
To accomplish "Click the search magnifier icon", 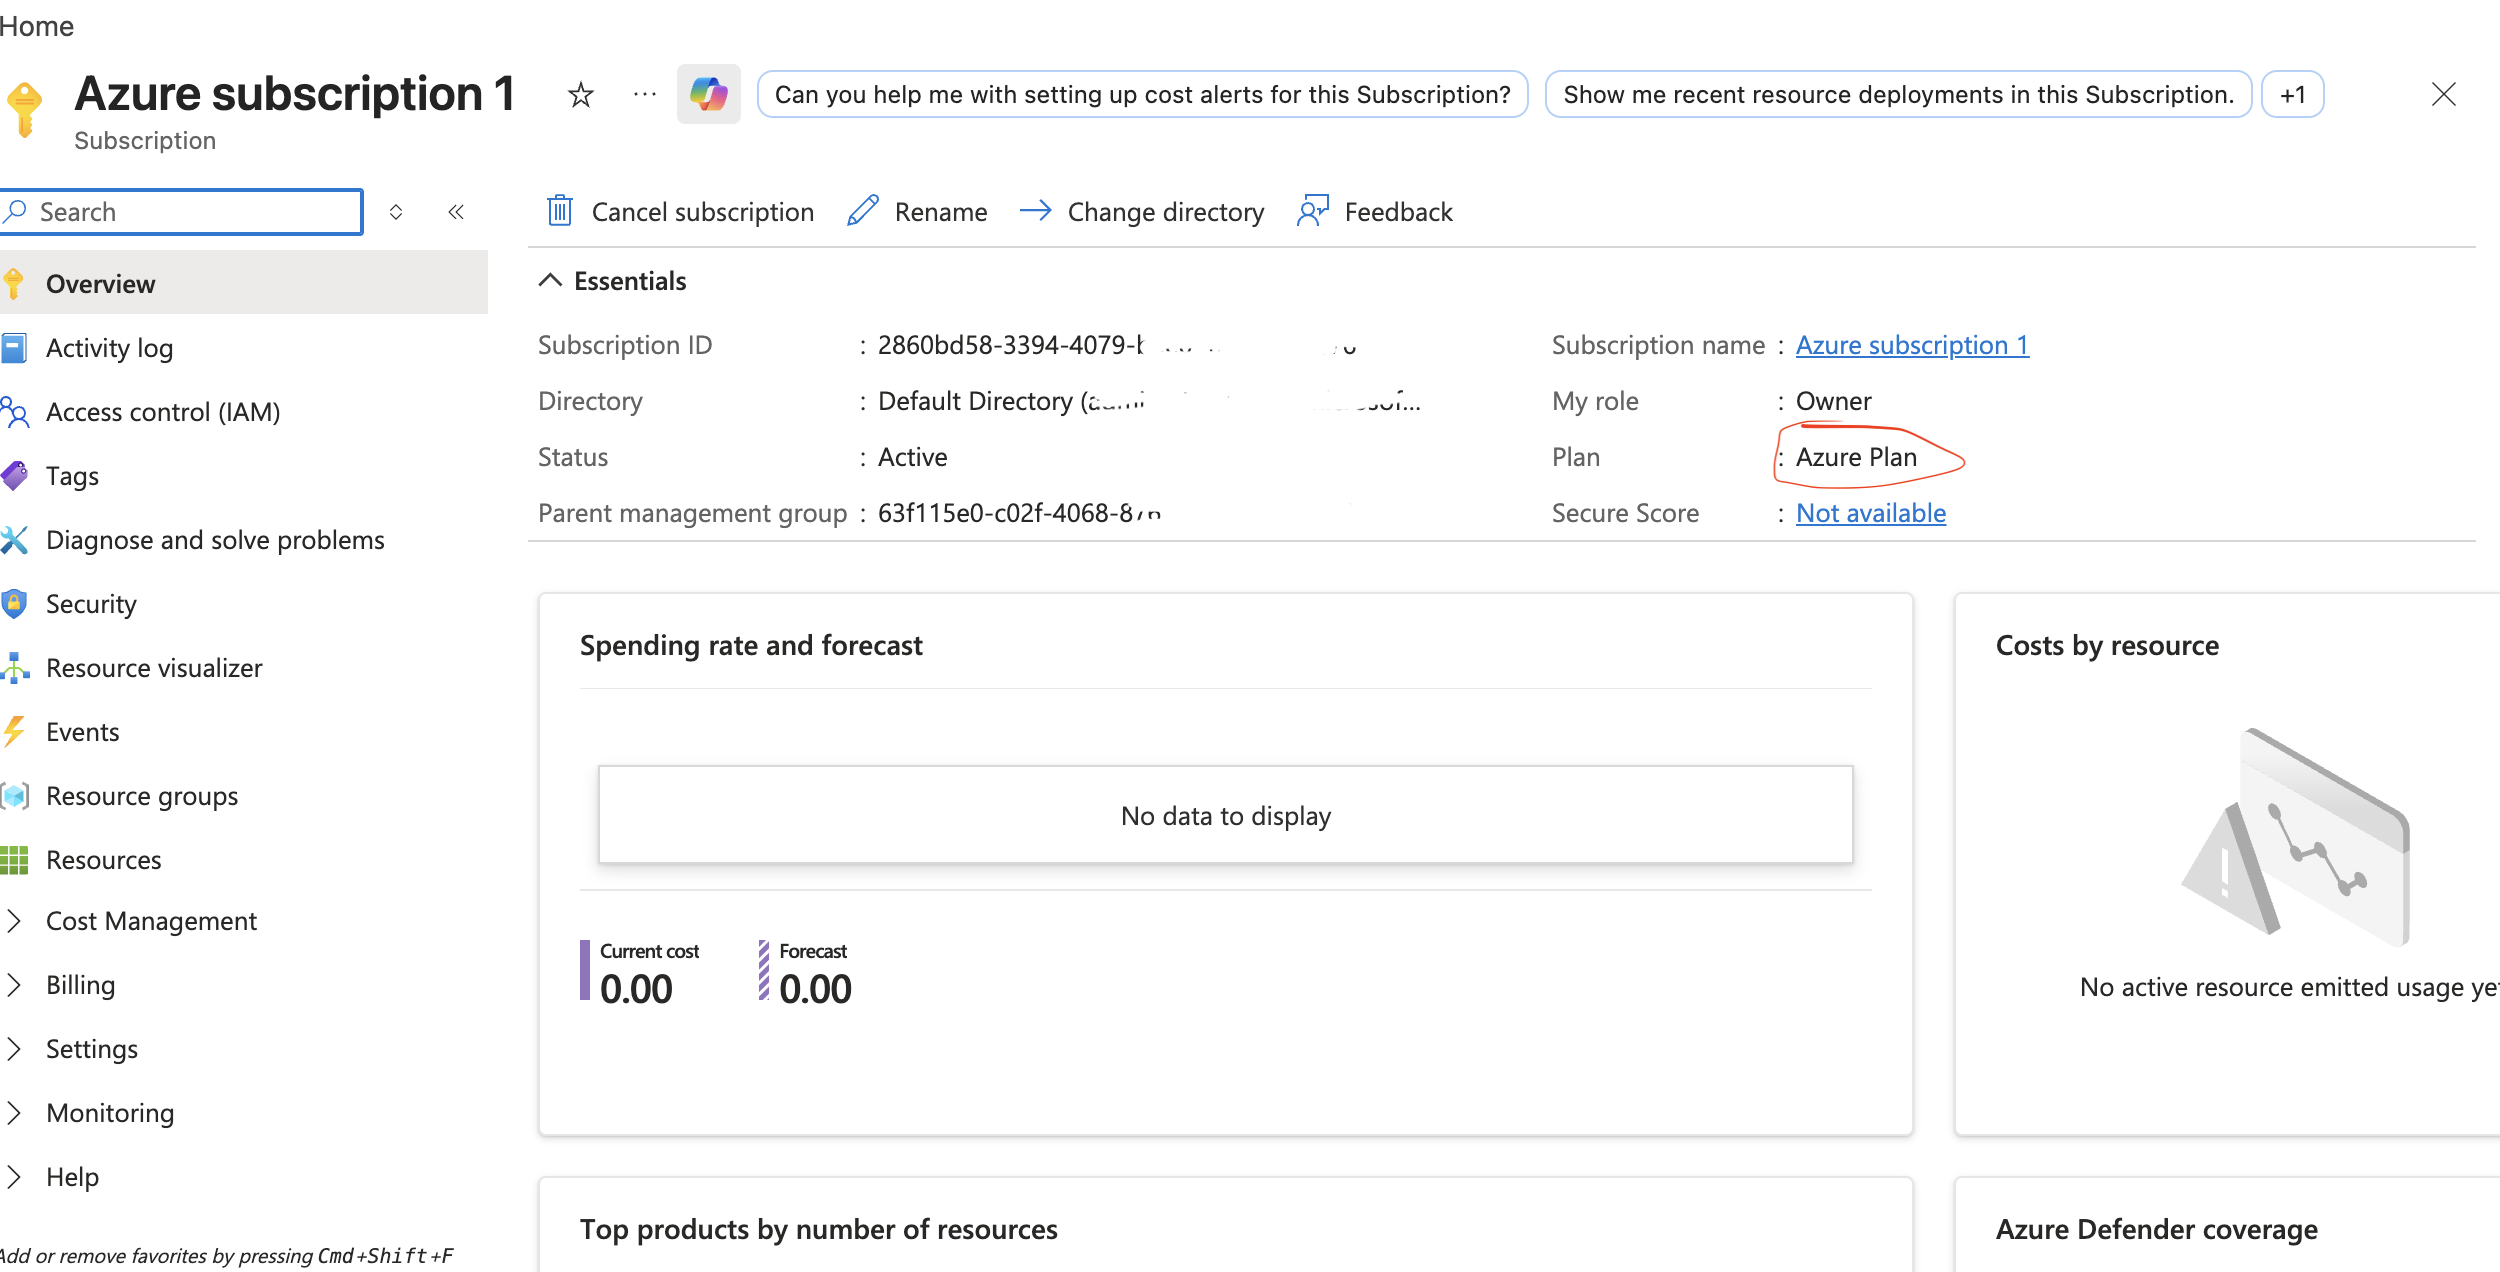I will tap(16, 211).
